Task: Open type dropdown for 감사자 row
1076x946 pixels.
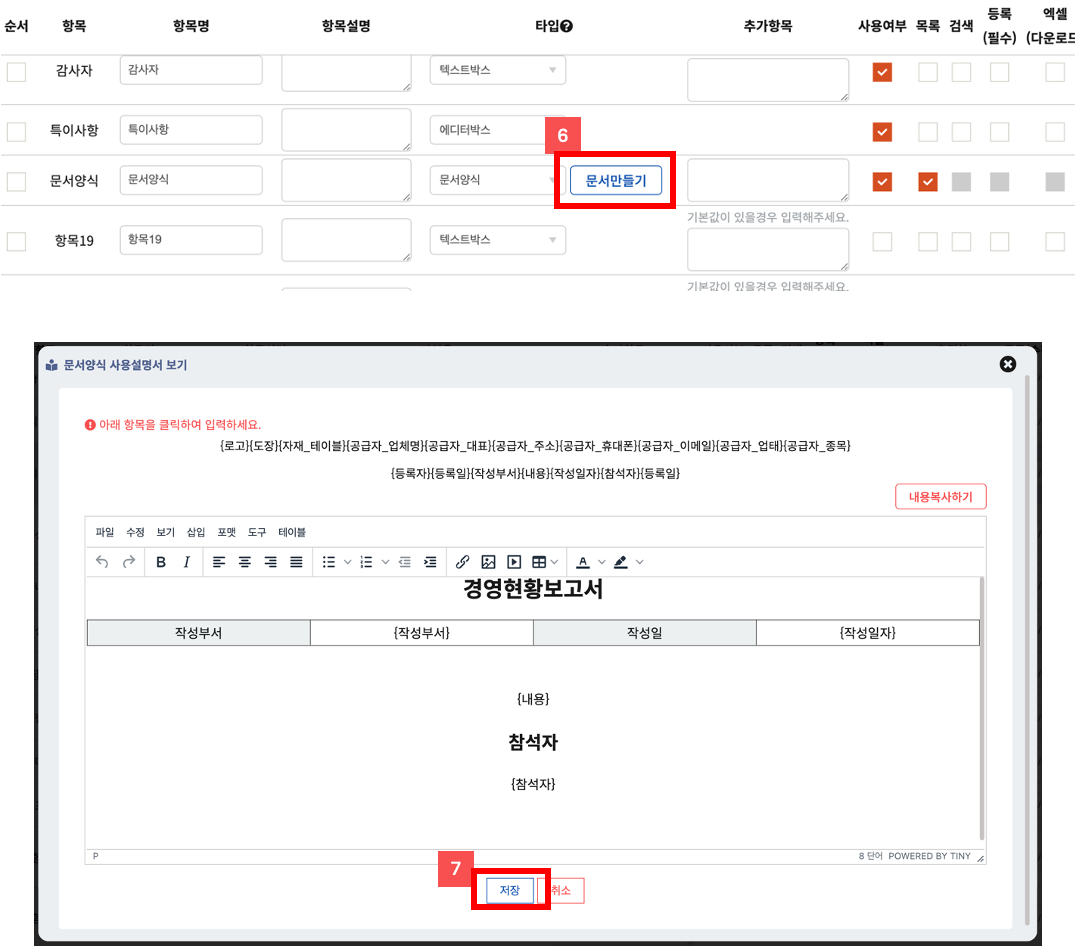Action: click(x=497, y=70)
